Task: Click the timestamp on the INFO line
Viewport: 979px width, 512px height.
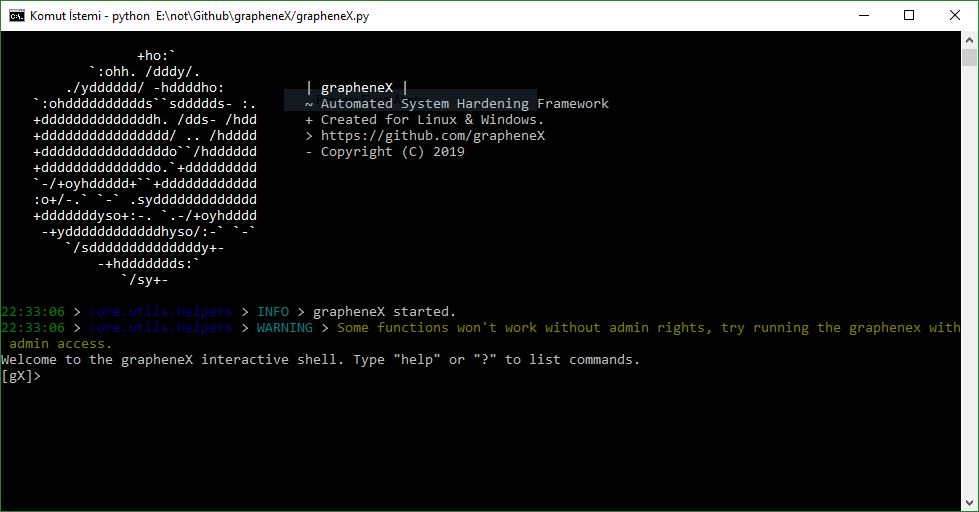Action: pyautogui.click(x=33, y=312)
